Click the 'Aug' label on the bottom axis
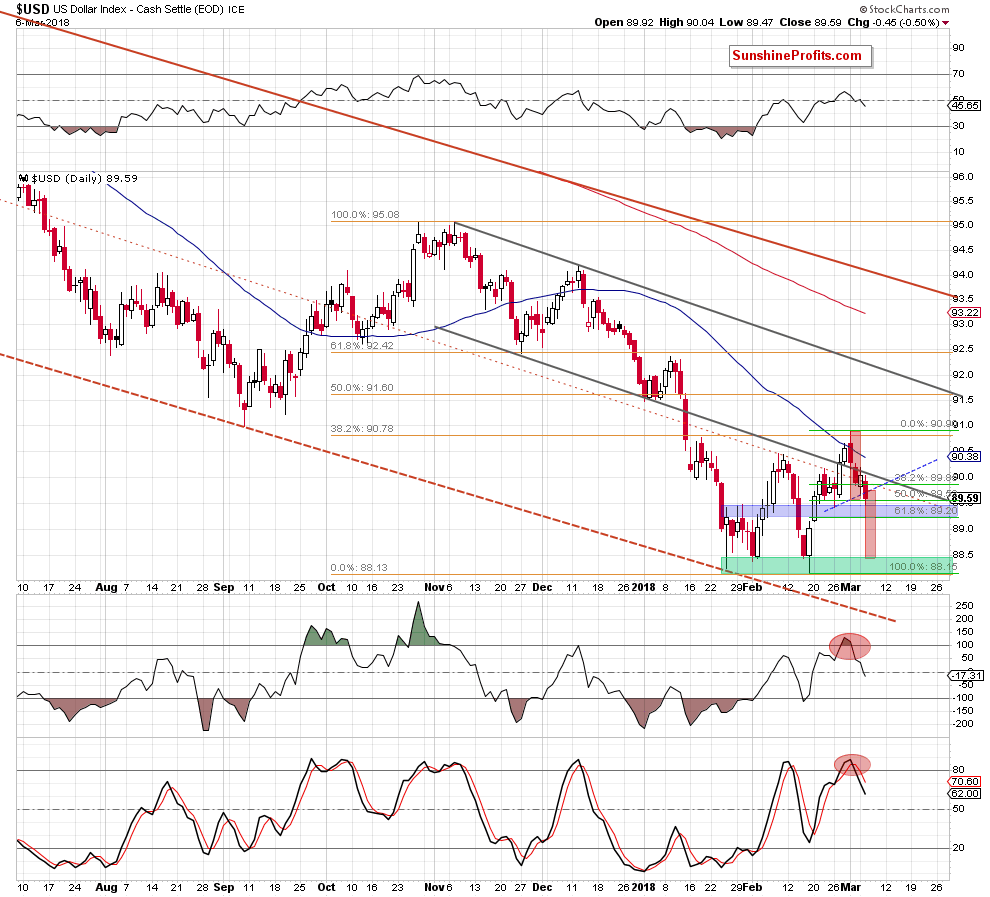 tap(106, 887)
